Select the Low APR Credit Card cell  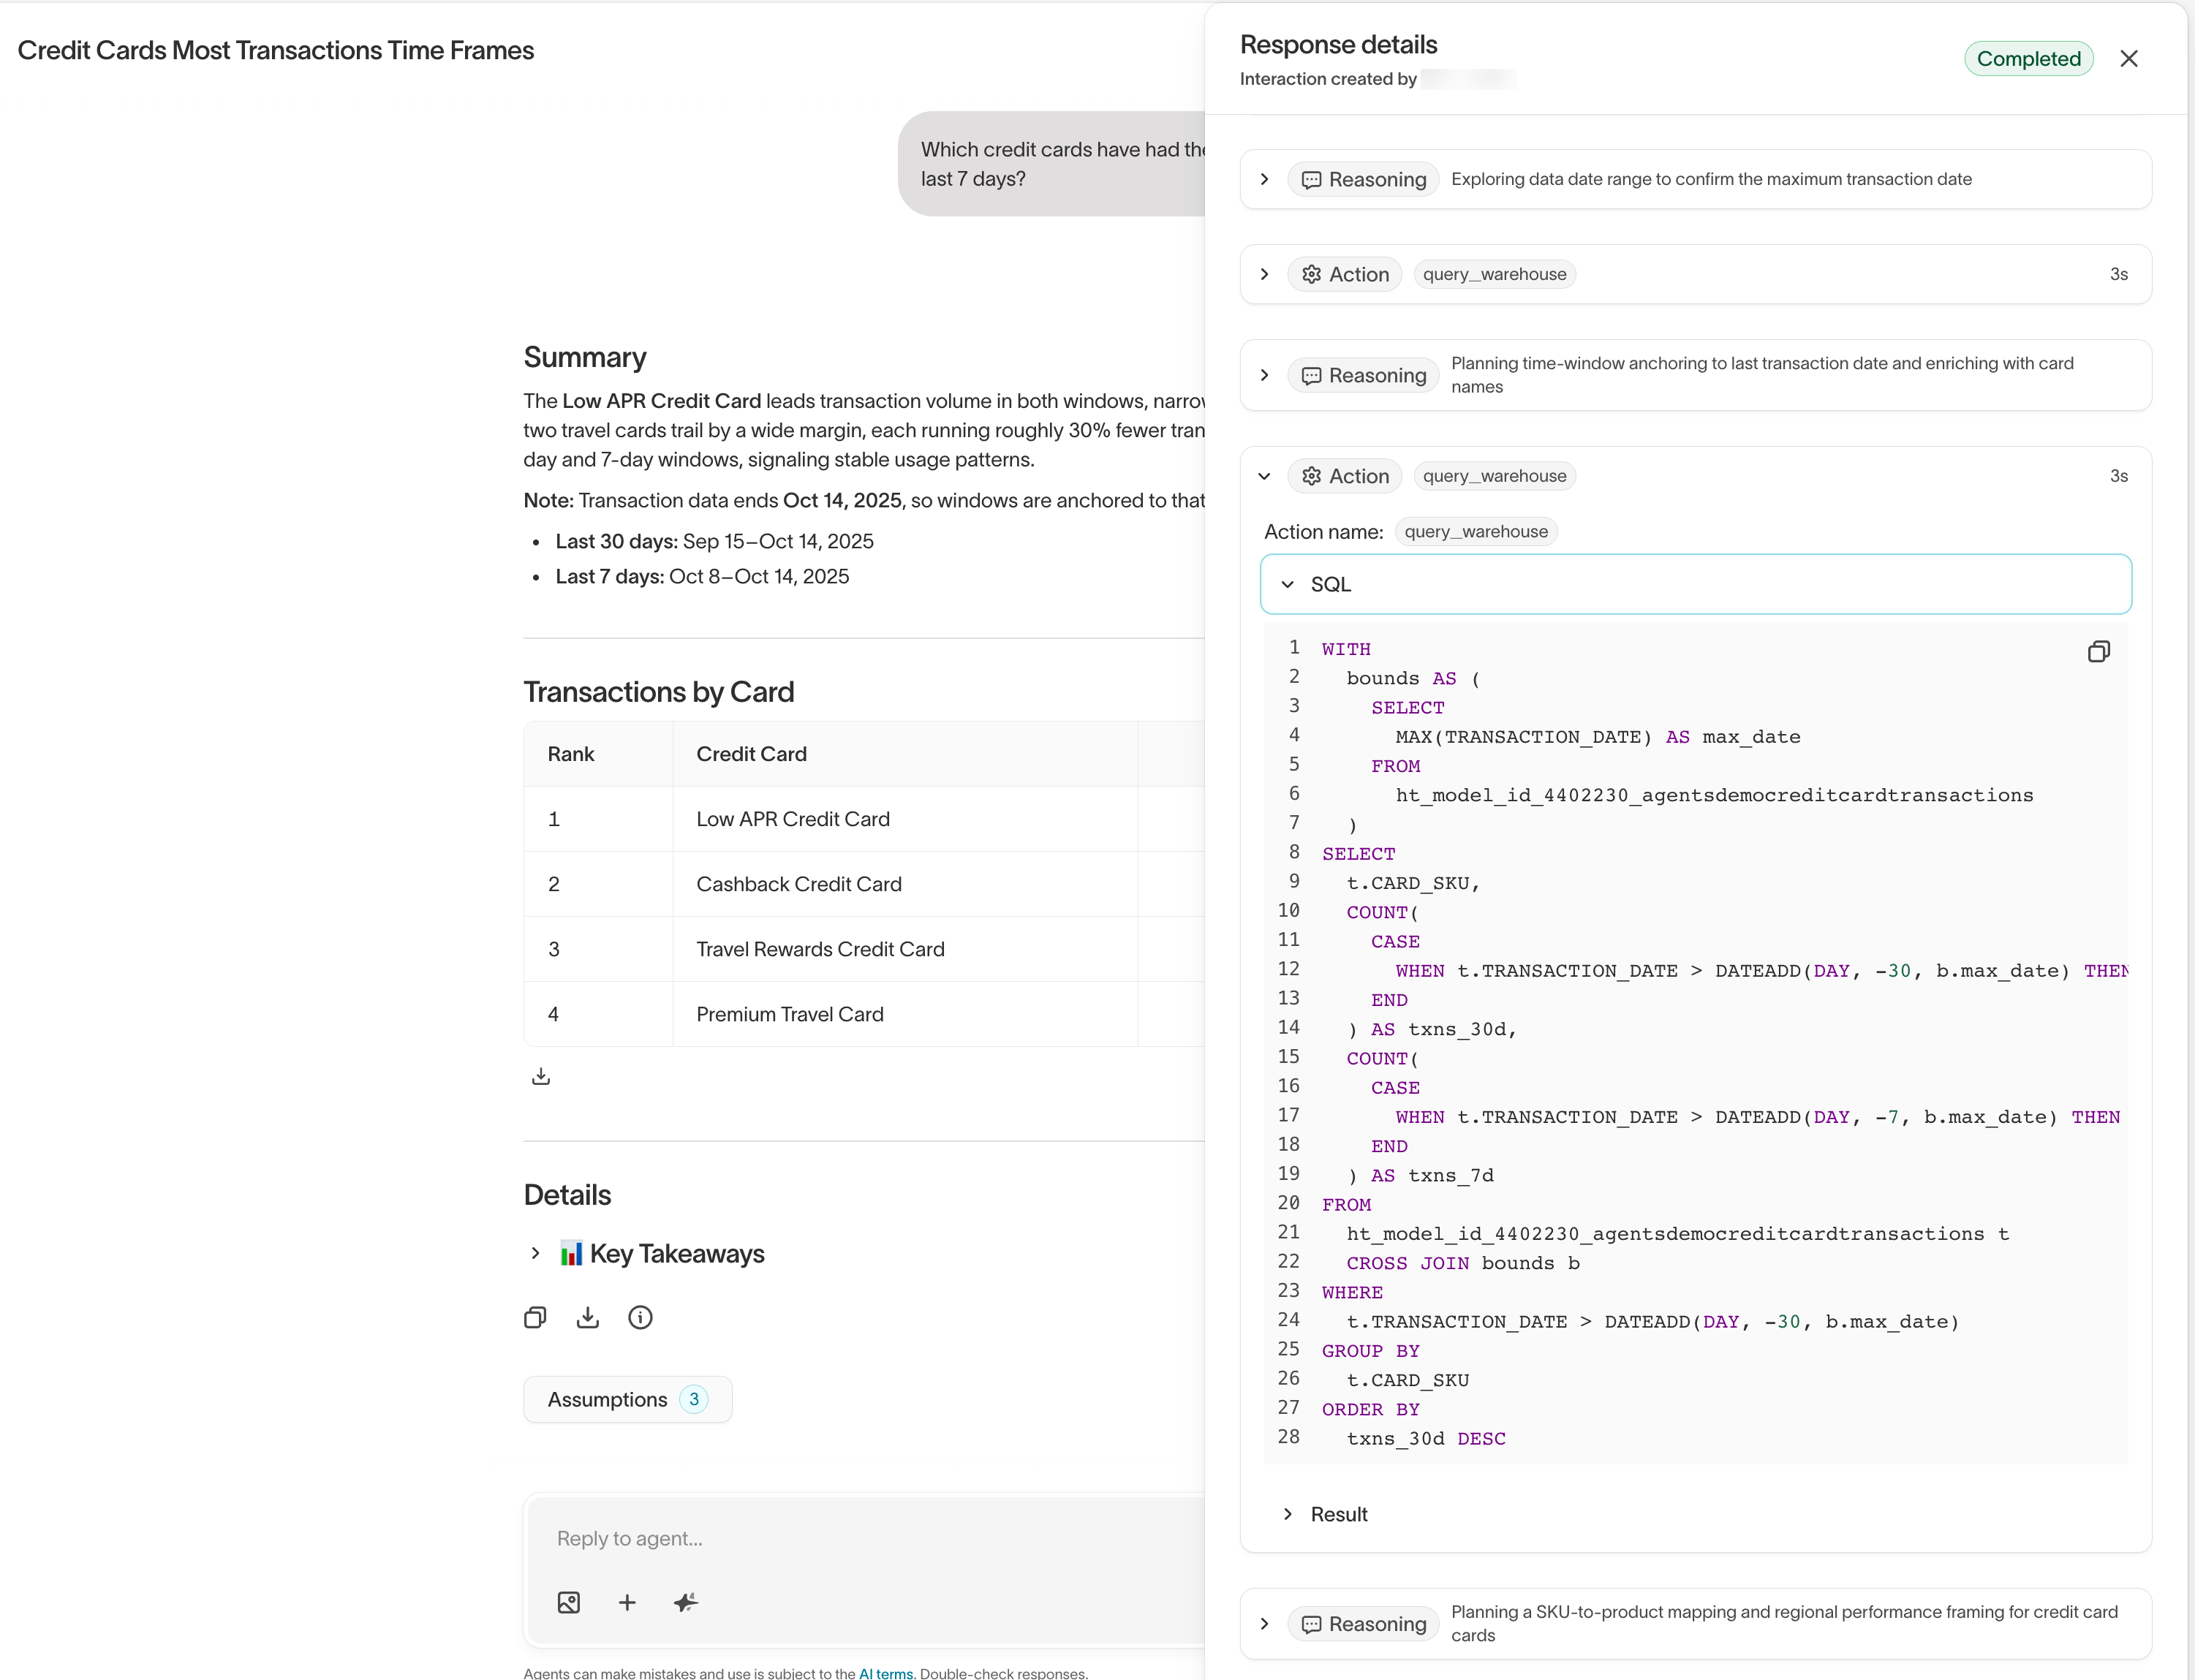(905, 819)
